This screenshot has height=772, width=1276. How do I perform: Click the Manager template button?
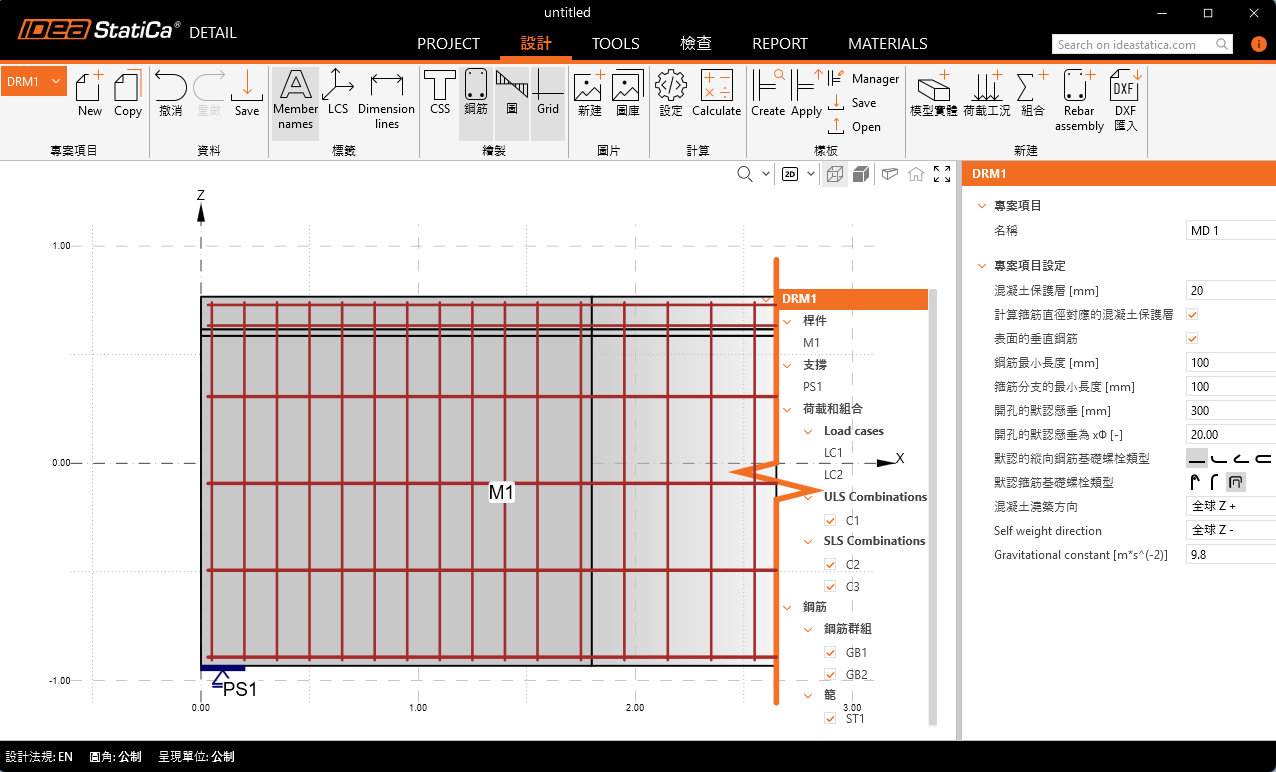[x=865, y=79]
